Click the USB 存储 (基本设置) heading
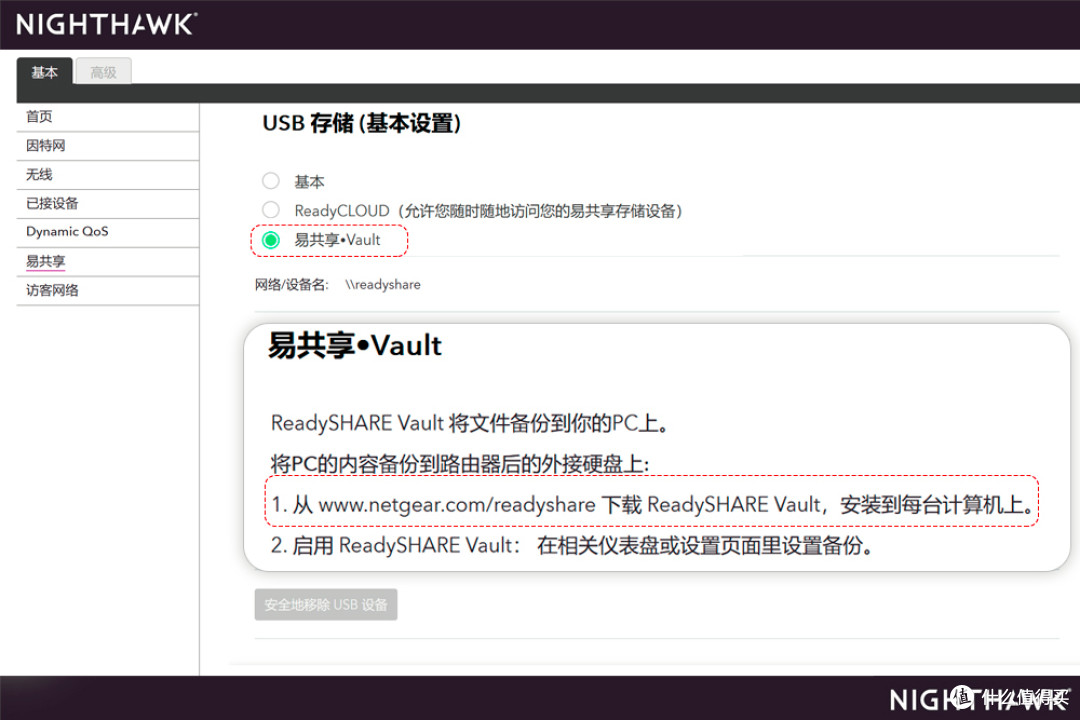Screen dimensions: 1080x720 point(362,123)
